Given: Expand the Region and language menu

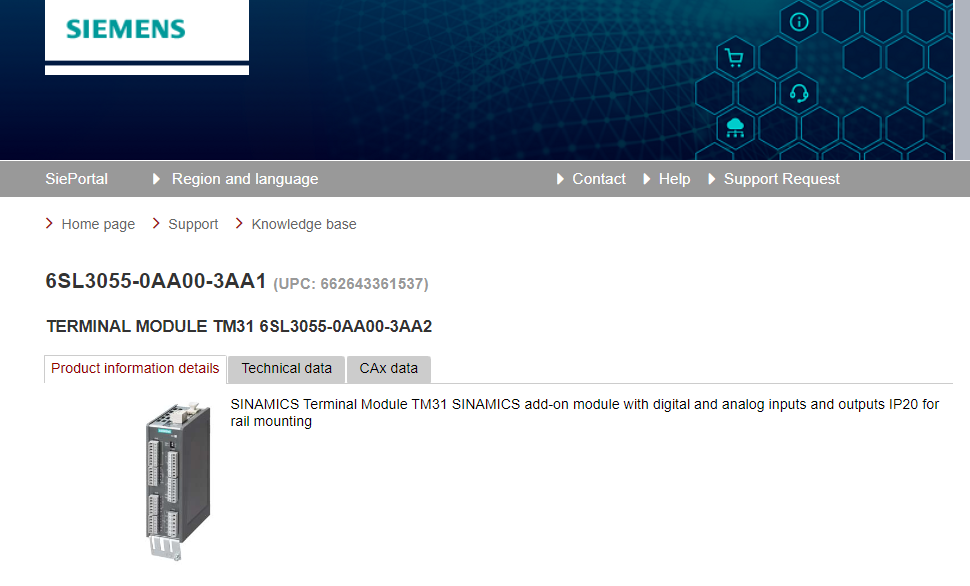Looking at the screenshot, I should coord(244,179).
